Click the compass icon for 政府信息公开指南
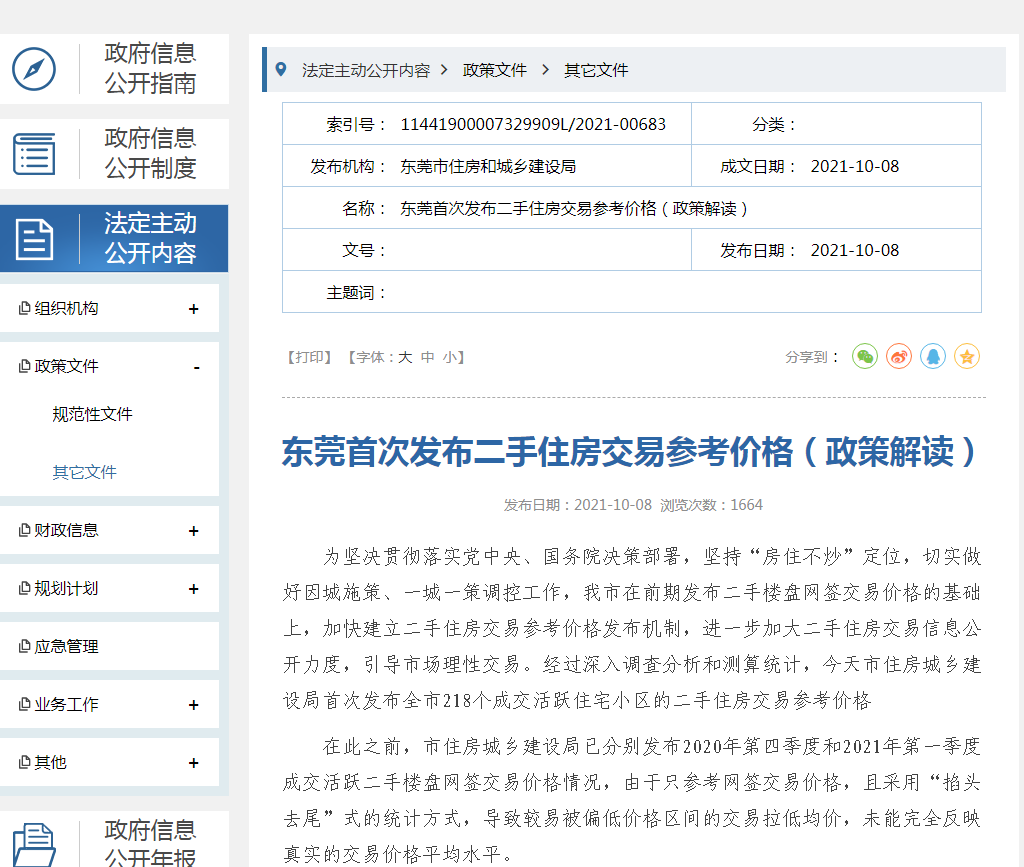This screenshot has height=867, width=1024. (x=33, y=69)
